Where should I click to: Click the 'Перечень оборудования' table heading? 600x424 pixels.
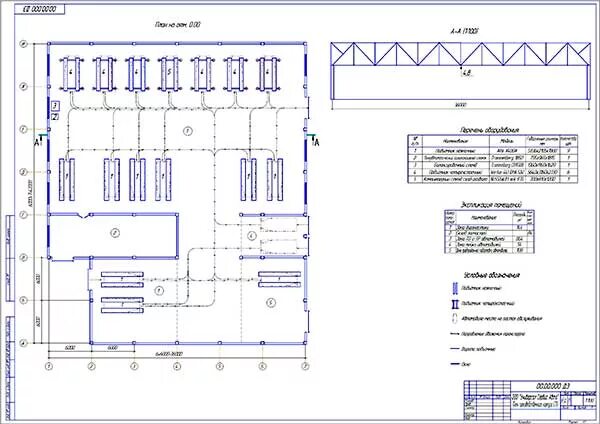[x=489, y=130]
